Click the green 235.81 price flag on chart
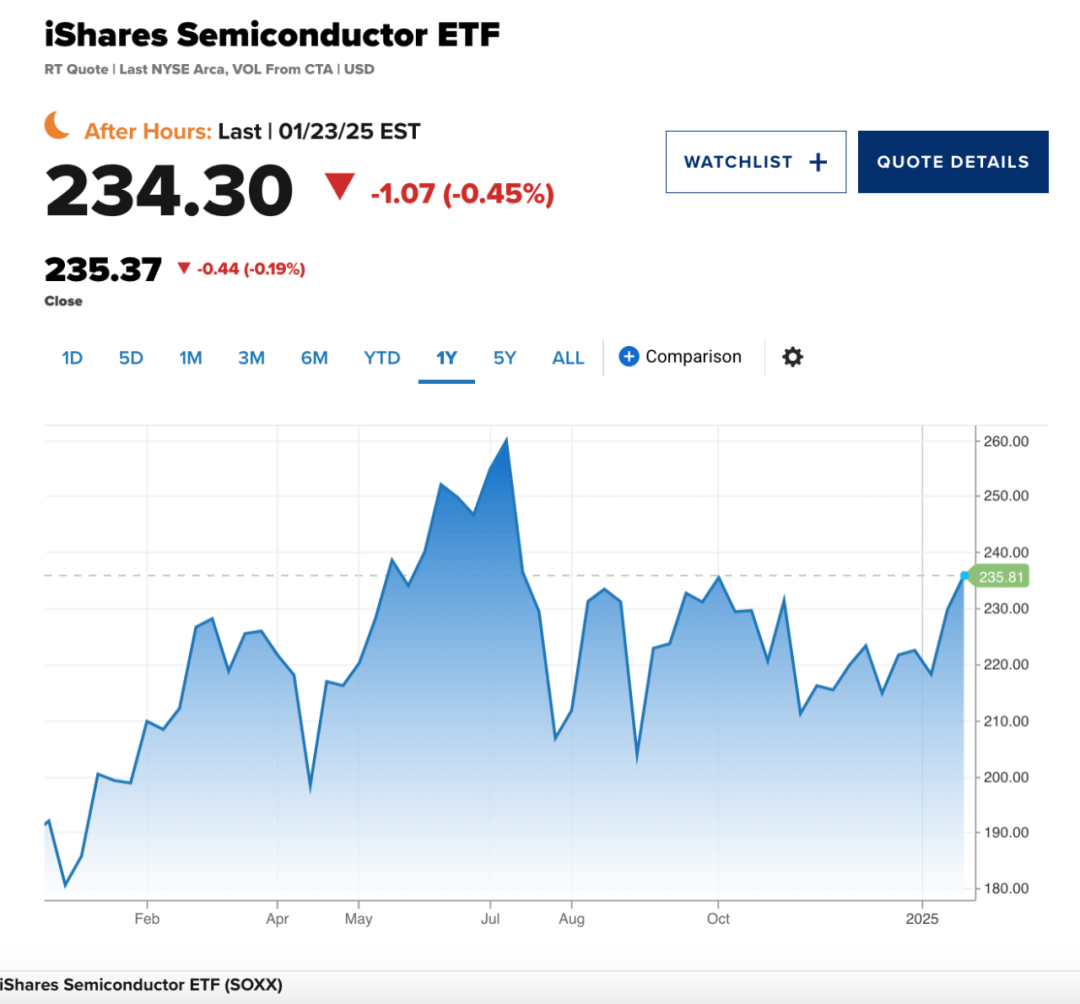The image size is (1080, 1004). (999, 577)
